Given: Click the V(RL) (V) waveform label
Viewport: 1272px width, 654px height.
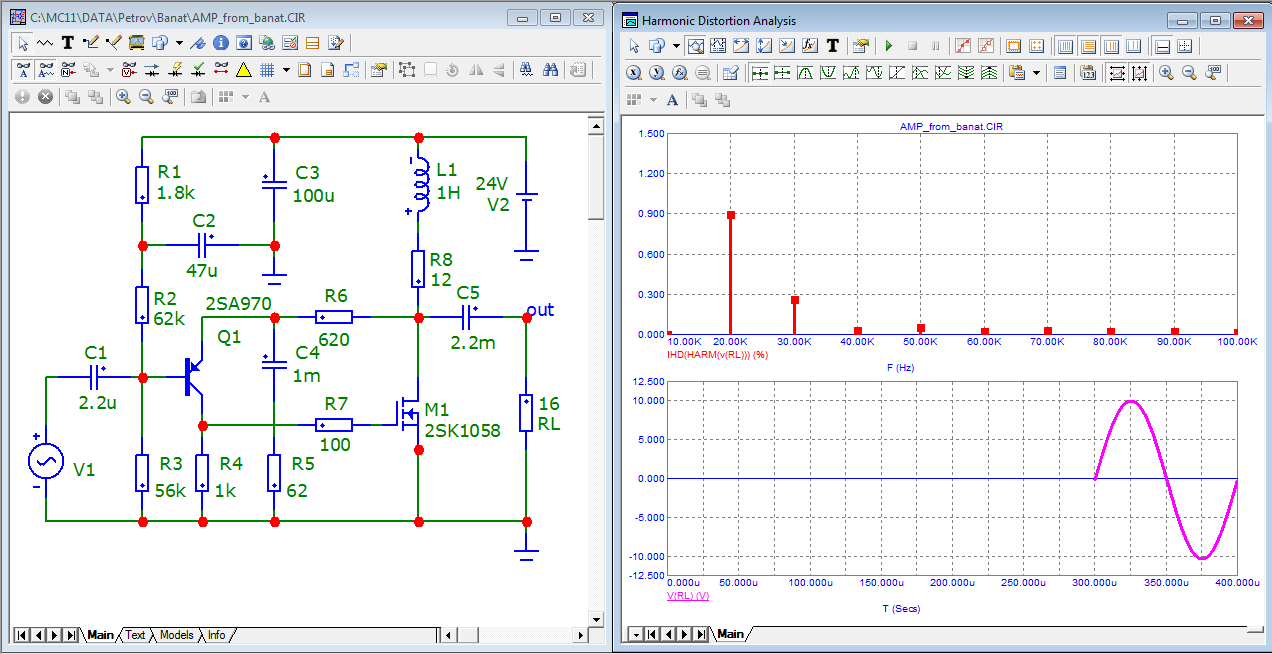Looking at the screenshot, I should [688, 595].
